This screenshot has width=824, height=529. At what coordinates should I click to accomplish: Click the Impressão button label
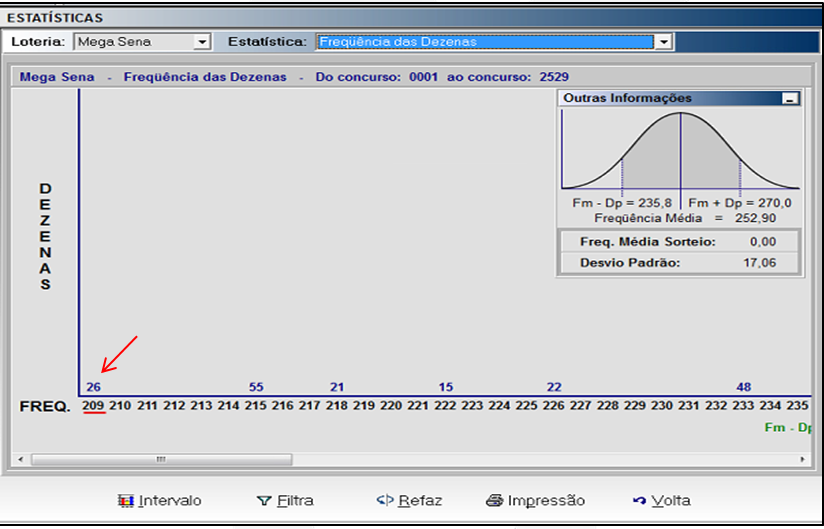point(546,501)
